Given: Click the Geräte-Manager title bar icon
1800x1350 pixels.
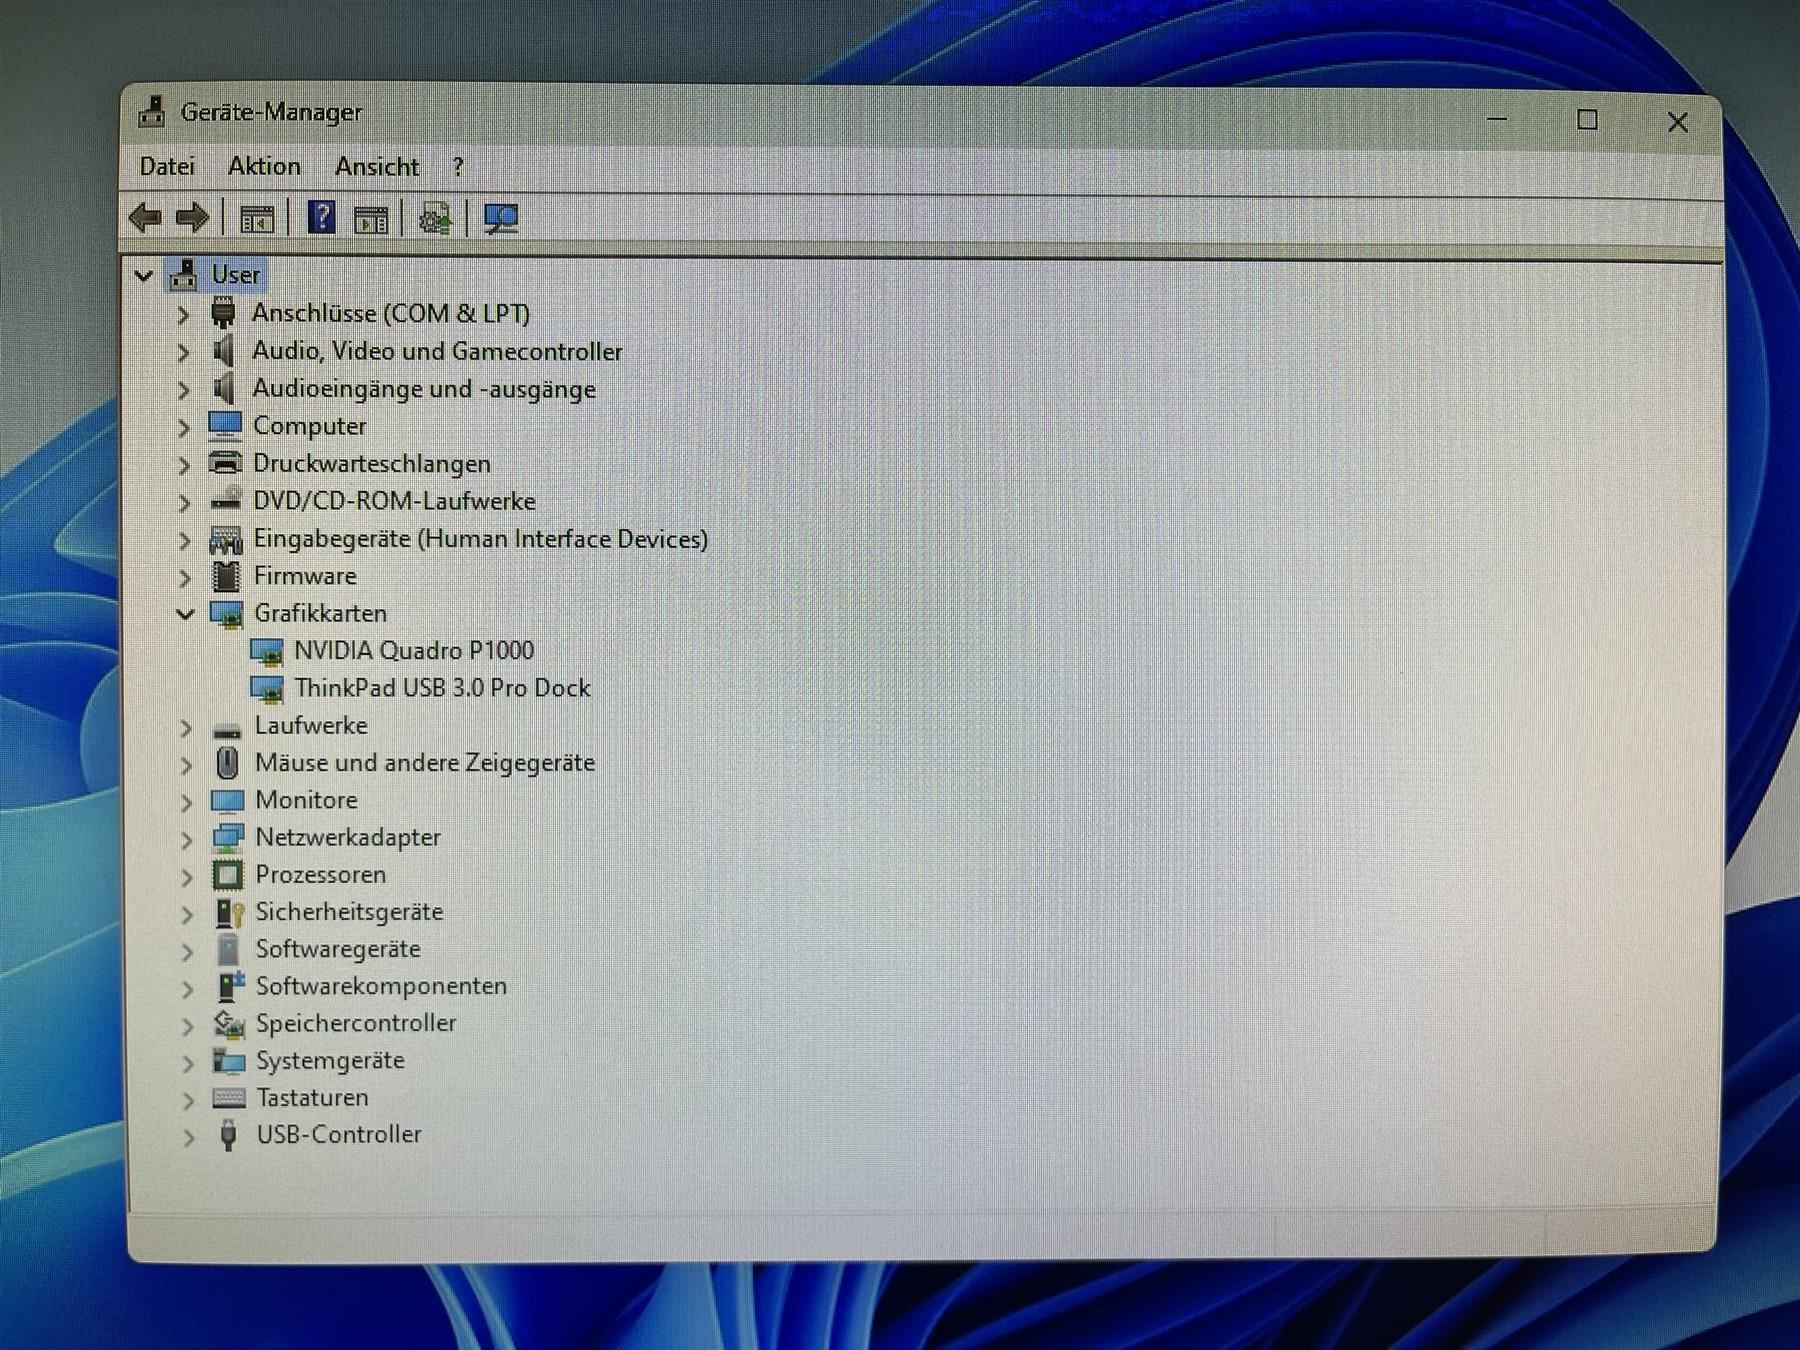Looking at the screenshot, I should click(x=152, y=111).
